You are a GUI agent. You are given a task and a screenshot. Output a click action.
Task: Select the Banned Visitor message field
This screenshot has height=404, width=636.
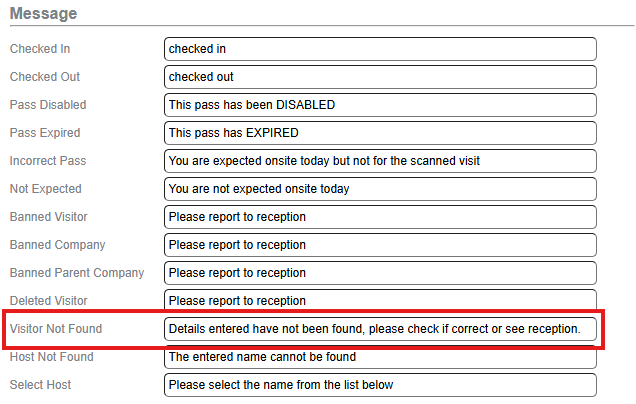pyautogui.click(x=380, y=217)
